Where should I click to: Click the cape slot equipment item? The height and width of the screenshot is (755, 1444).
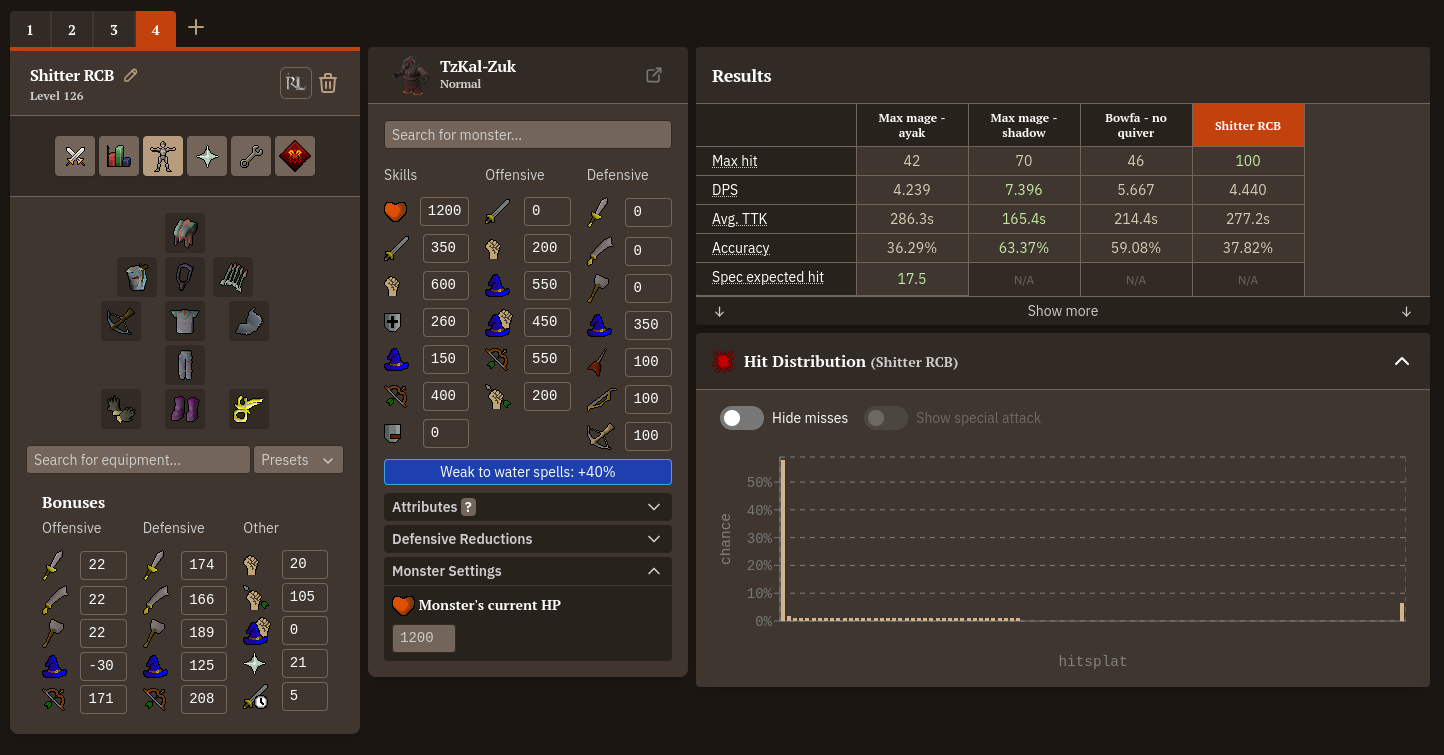point(137,277)
